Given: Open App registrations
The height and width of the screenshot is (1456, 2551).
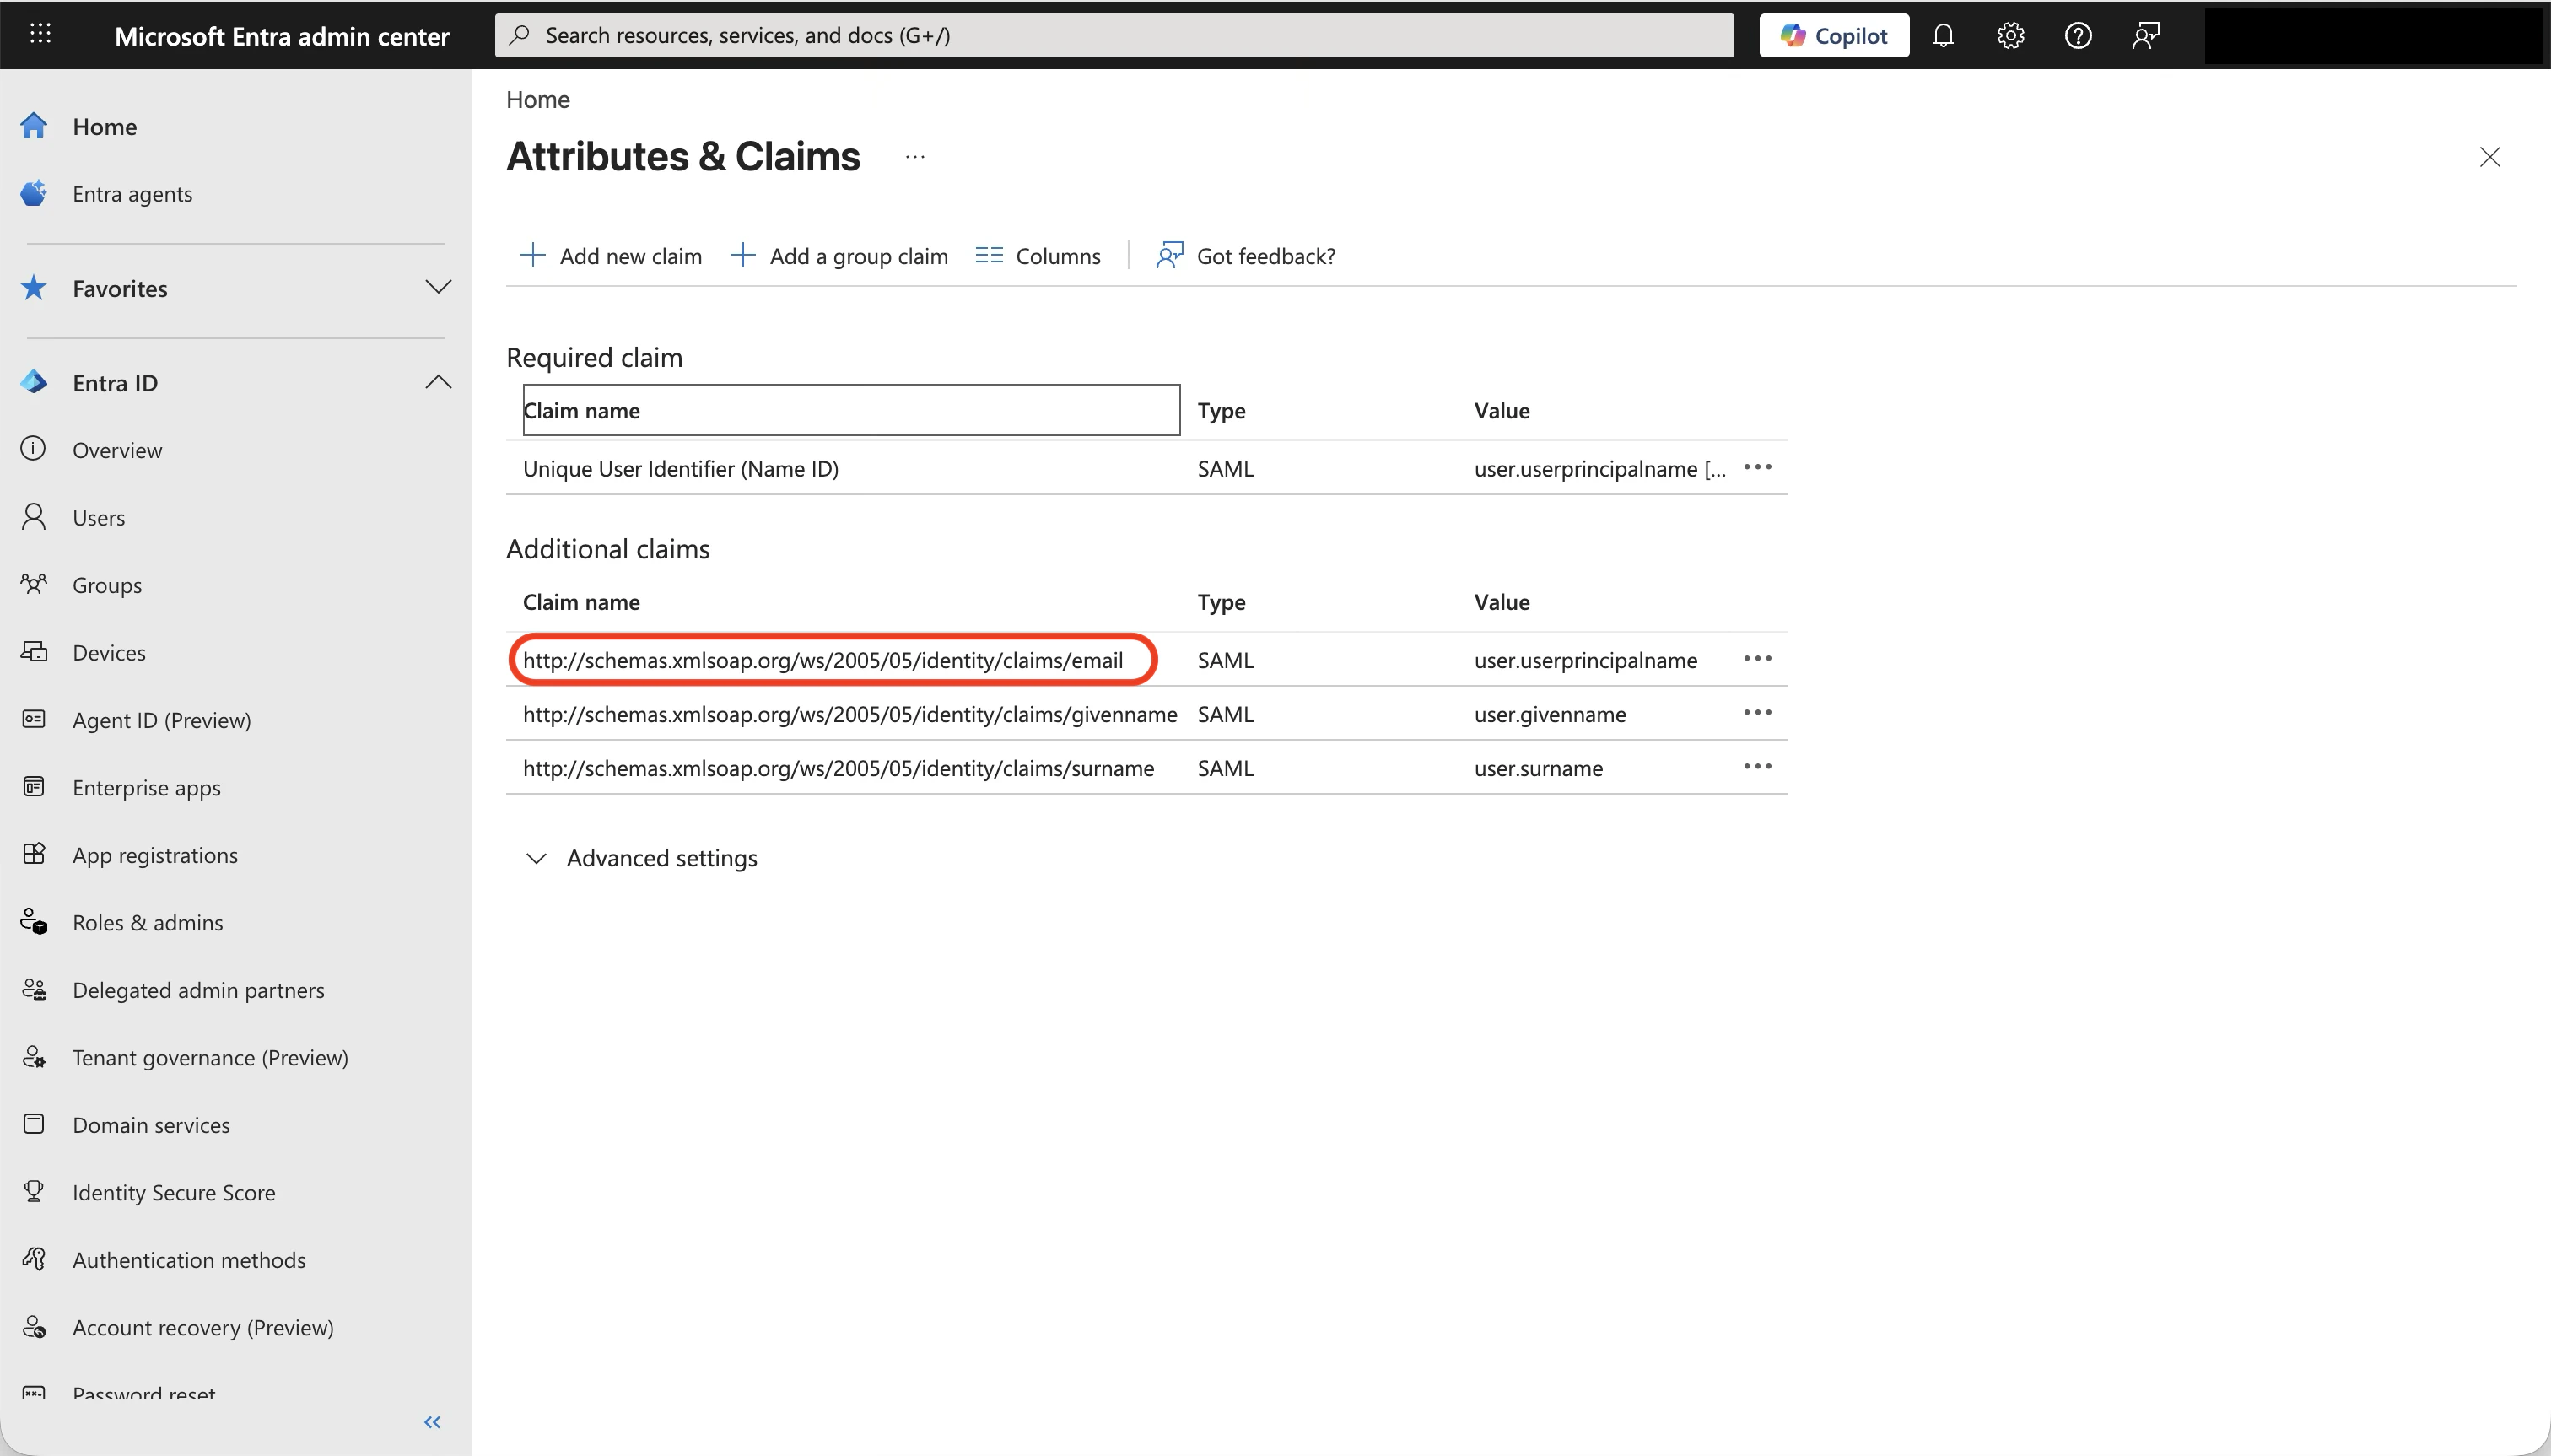Looking at the screenshot, I should pyautogui.click(x=155, y=855).
